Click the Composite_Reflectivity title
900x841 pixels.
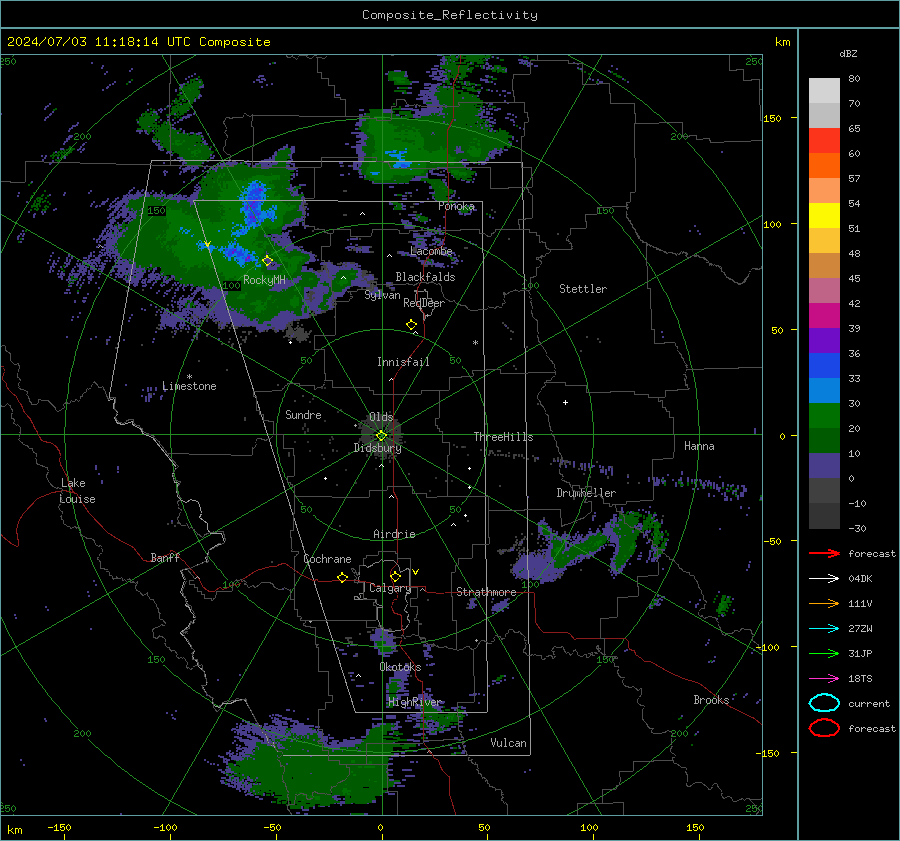(x=450, y=15)
